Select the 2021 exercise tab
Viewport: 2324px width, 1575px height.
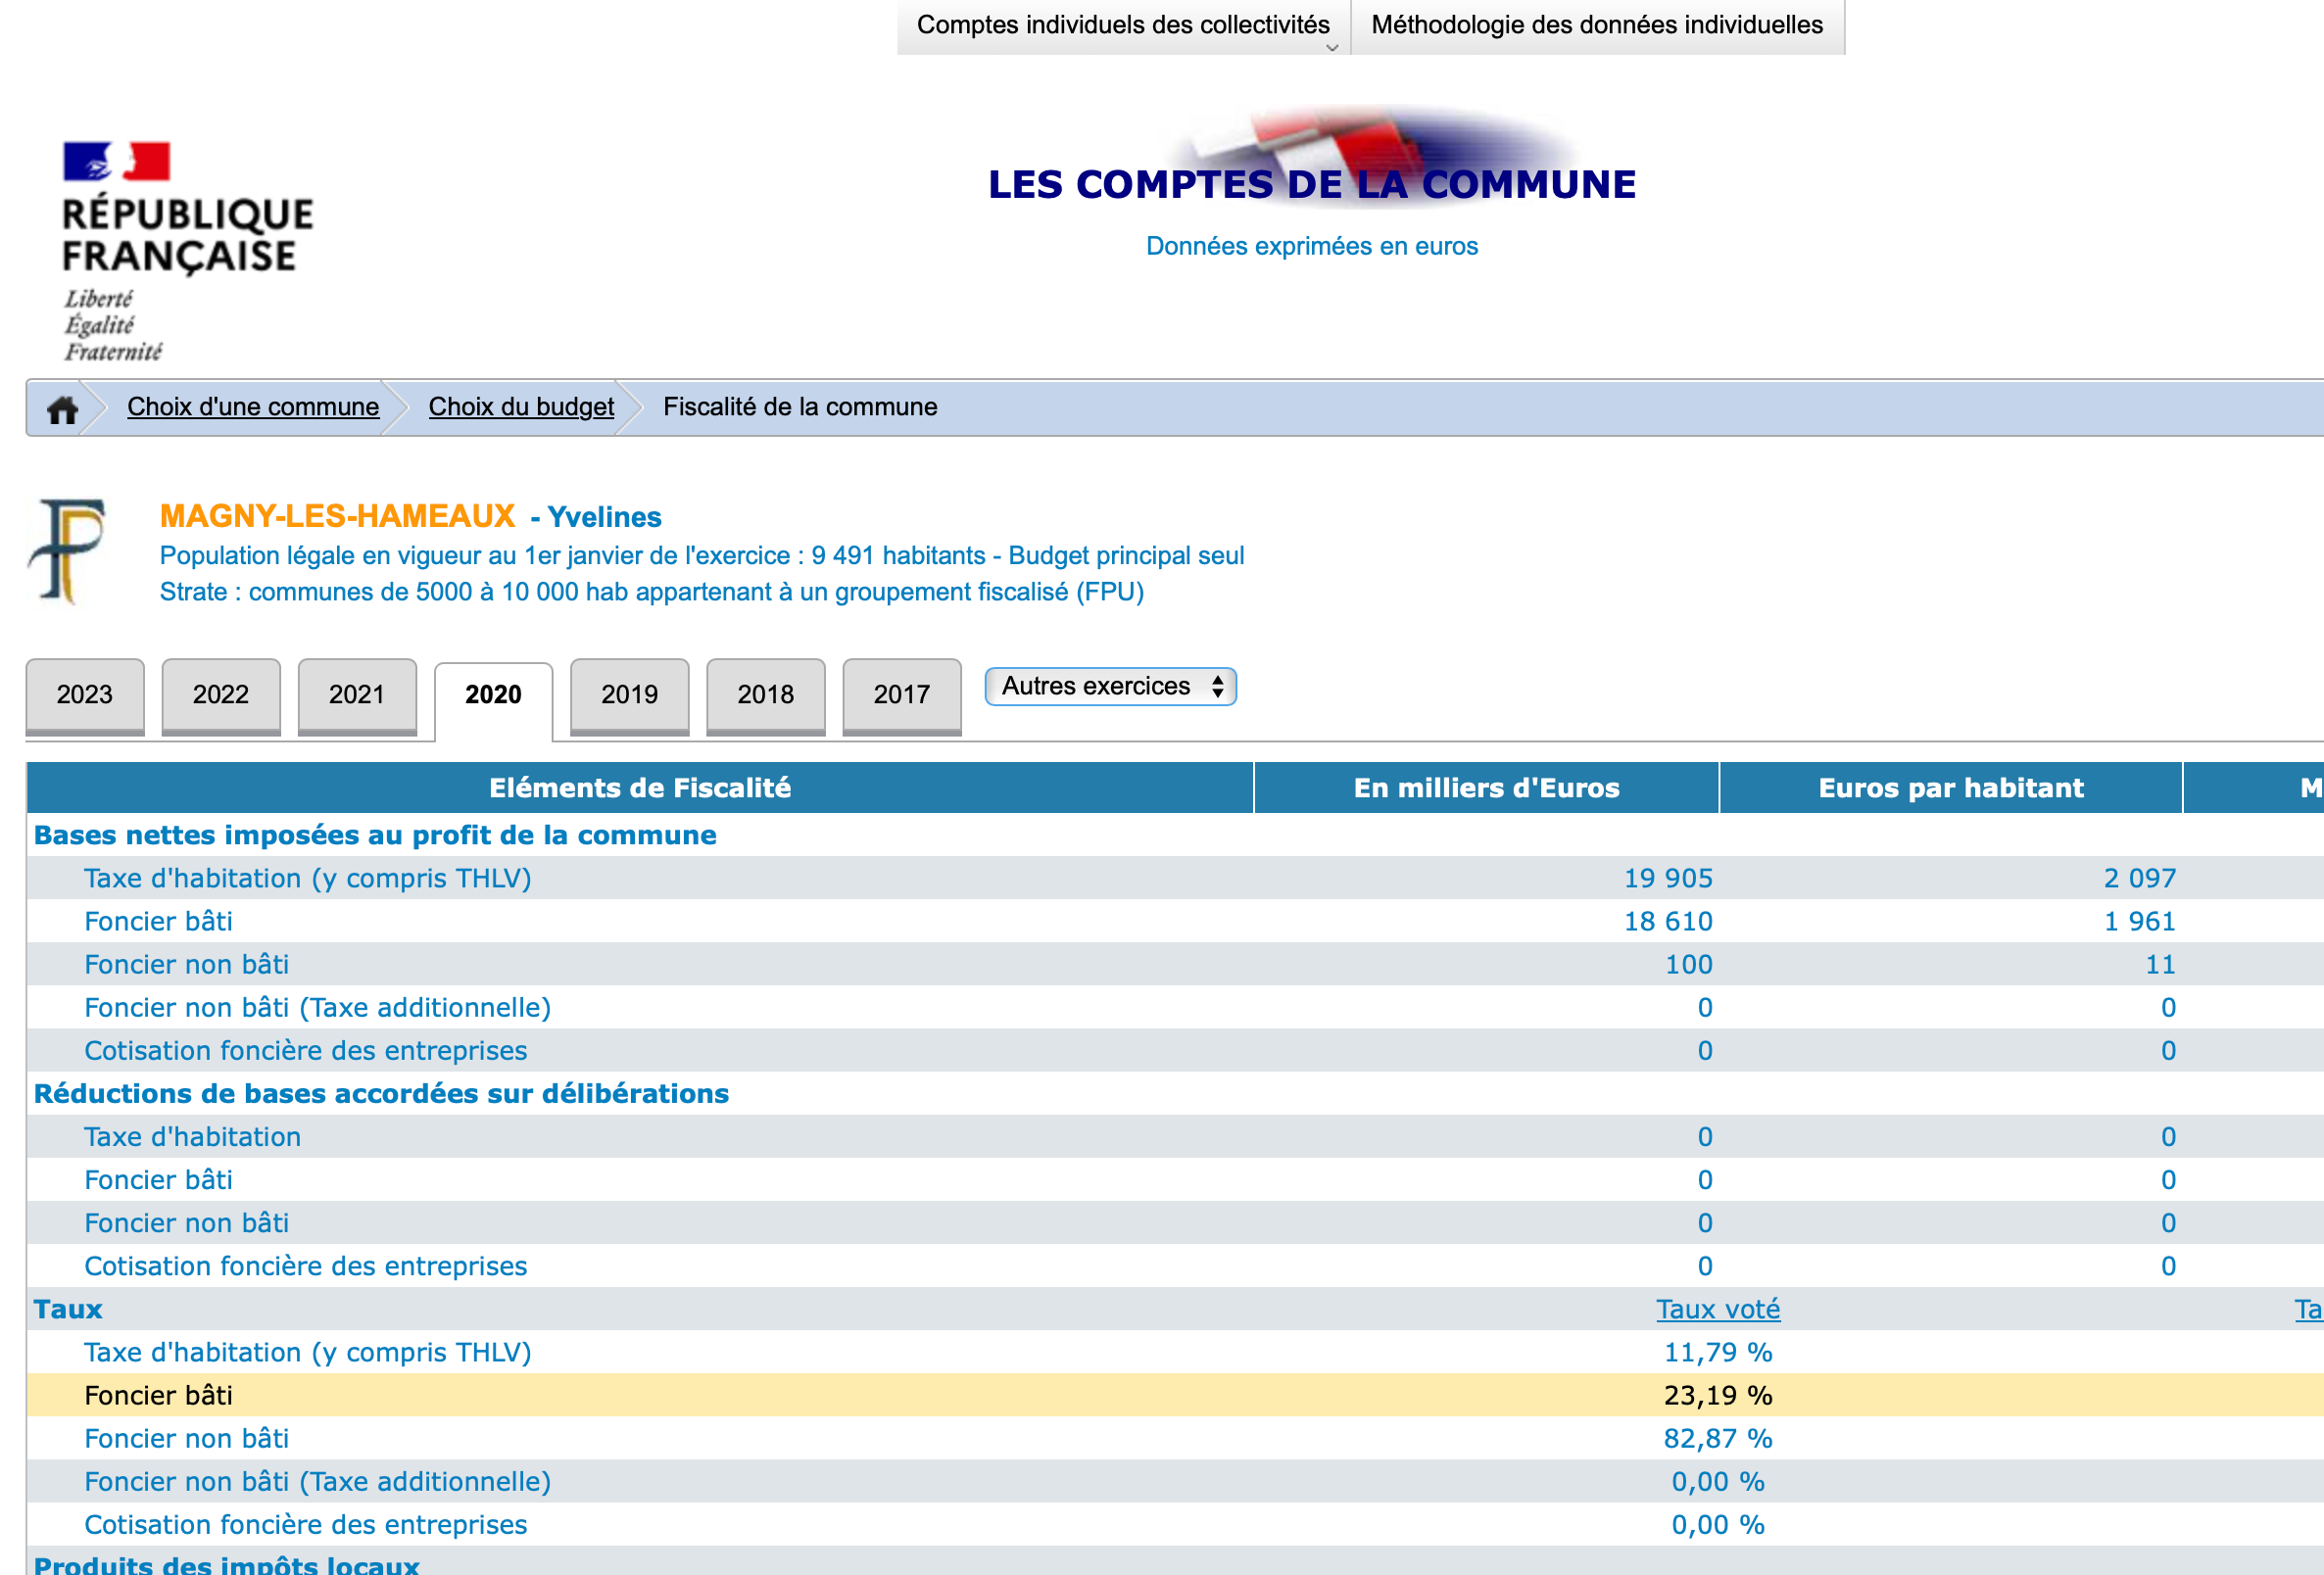coord(357,694)
